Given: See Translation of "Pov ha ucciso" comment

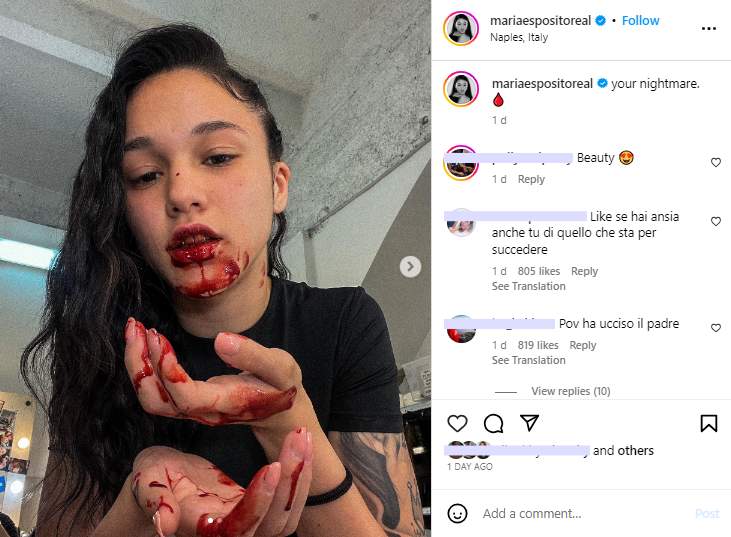Looking at the screenshot, I should tap(528, 360).
